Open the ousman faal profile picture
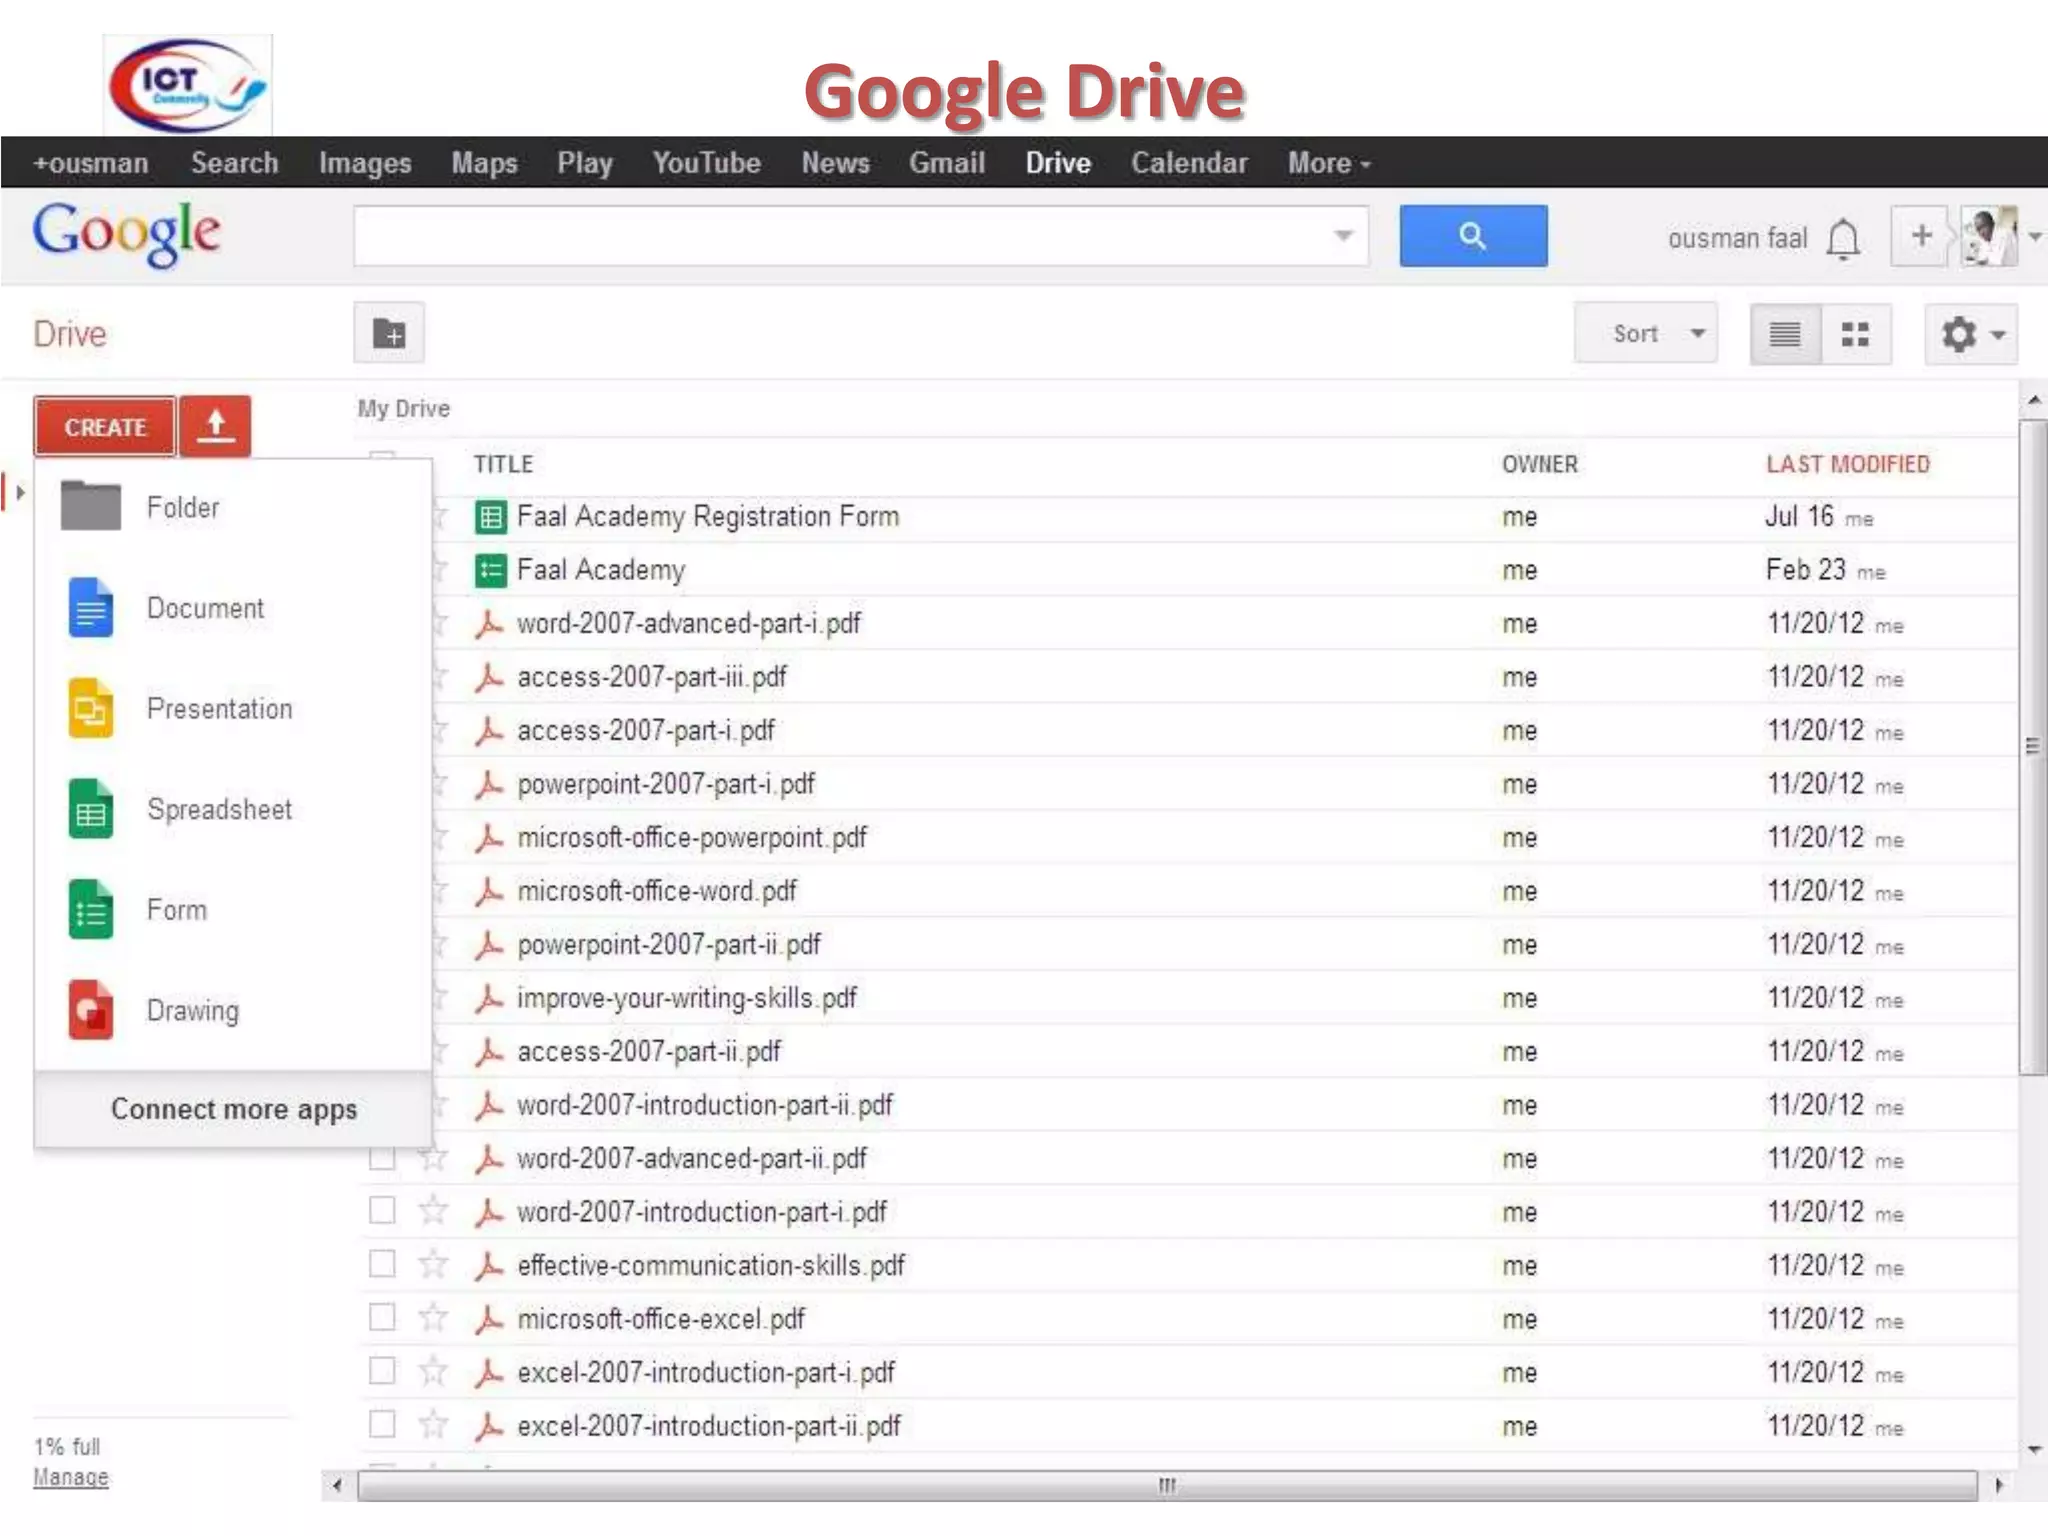The image size is (2048, 1536). [1989, 236]
